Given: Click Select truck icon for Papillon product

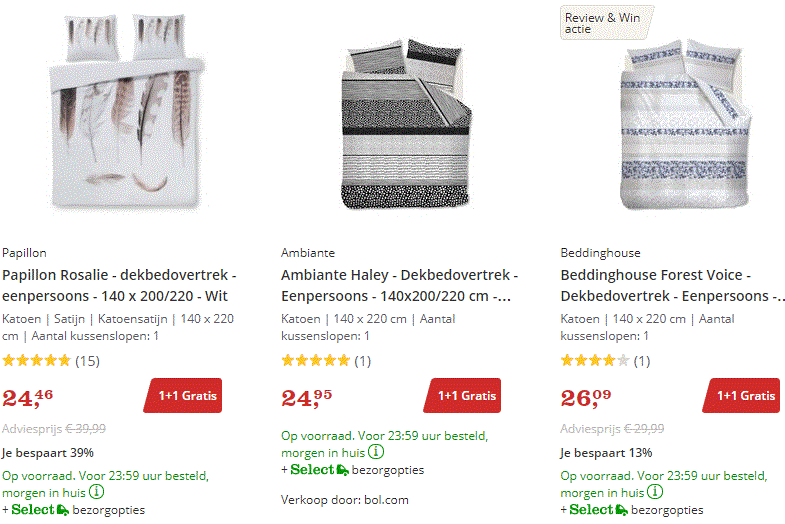Looking at the screenshot, I should (64, 510).
